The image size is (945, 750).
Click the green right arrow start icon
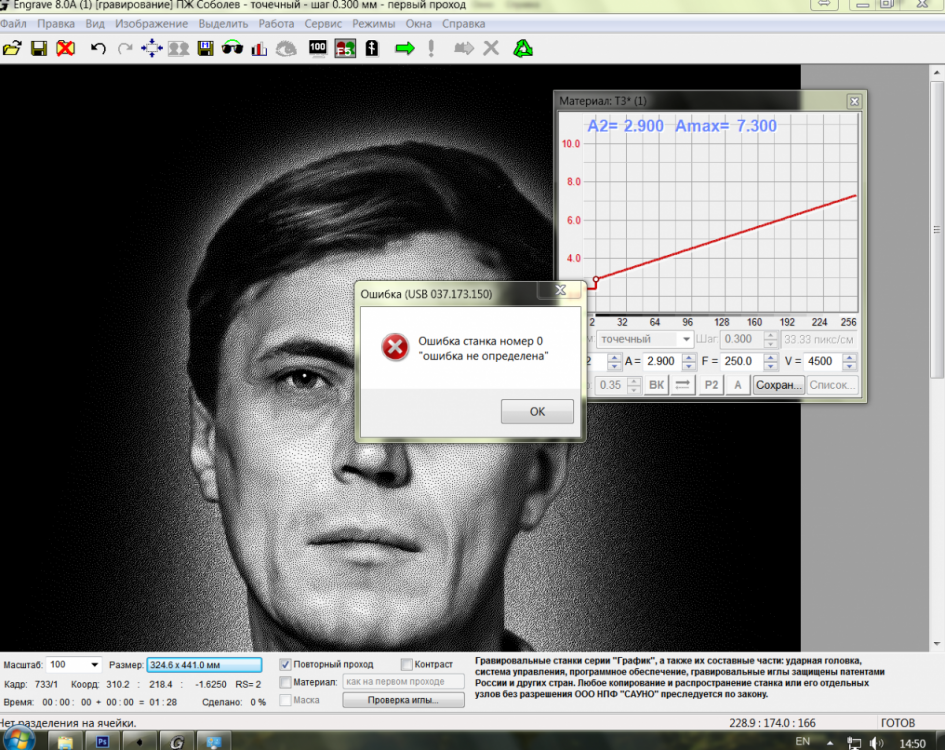(x=404, y=48)
